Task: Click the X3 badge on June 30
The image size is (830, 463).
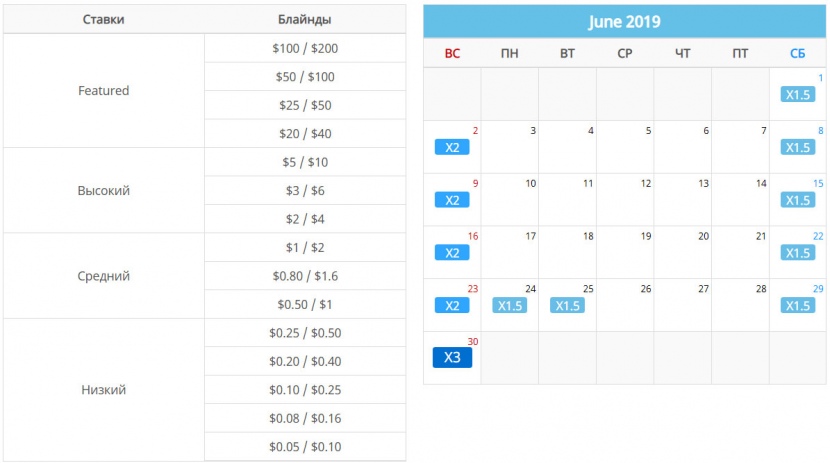Action: coord(452,358)
